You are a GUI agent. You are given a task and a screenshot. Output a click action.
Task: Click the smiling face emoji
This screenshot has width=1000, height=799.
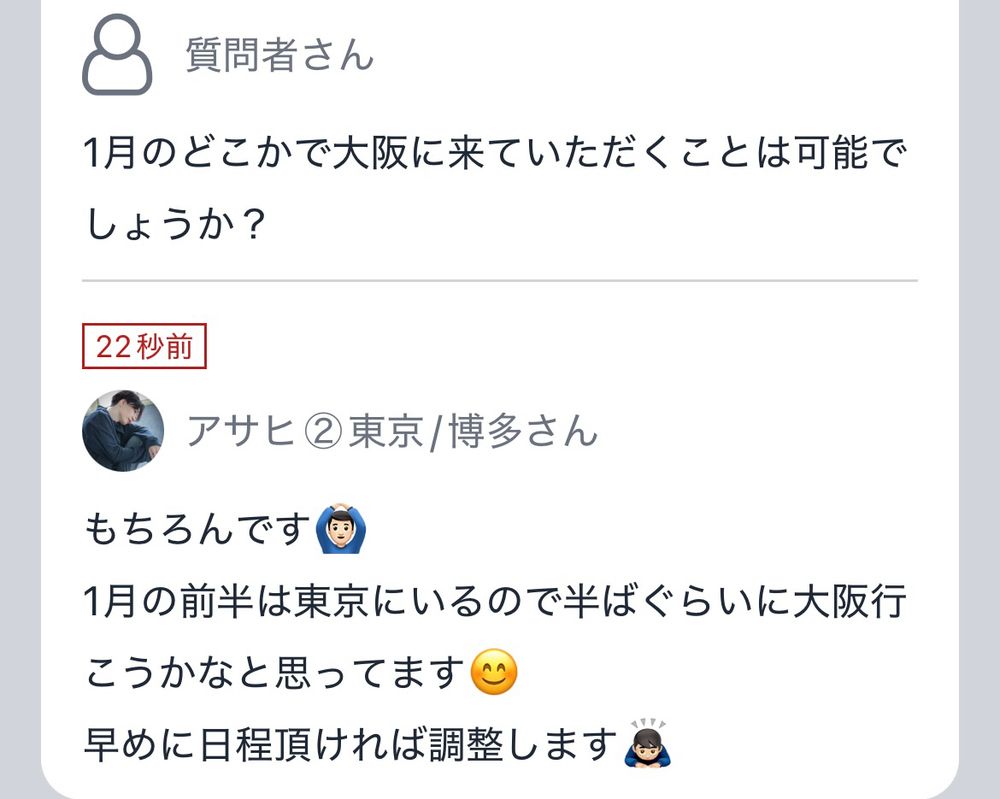point(494,672)
